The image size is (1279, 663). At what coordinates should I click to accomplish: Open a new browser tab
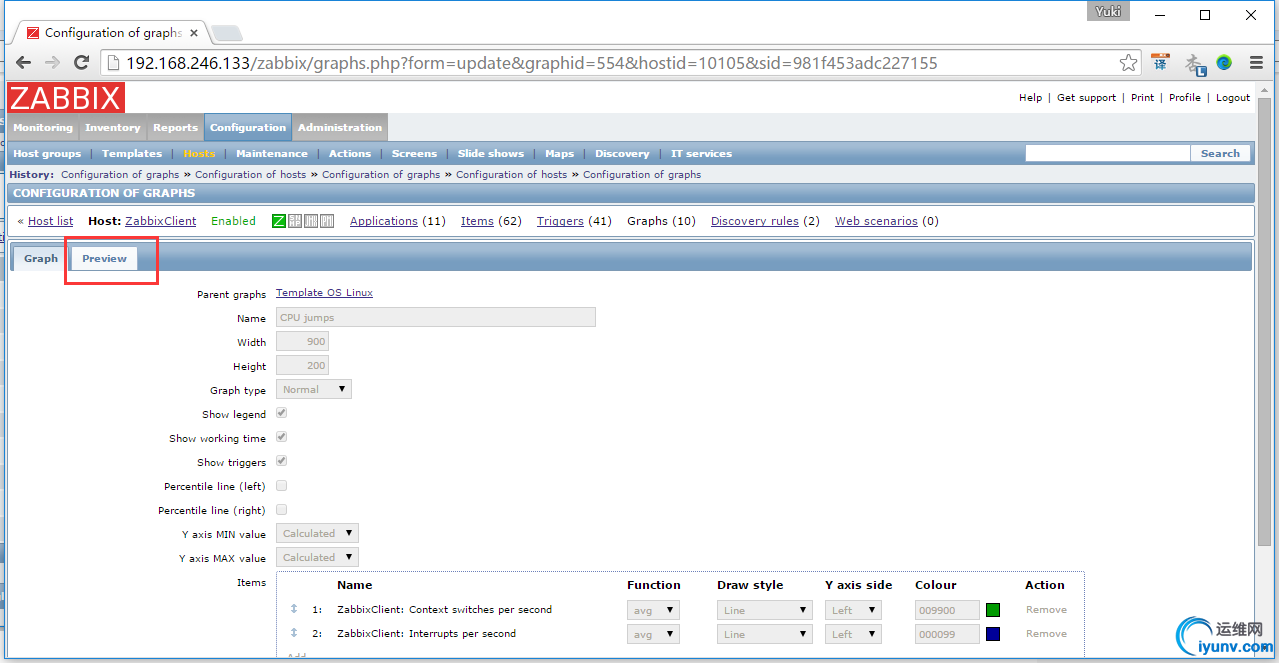[227, 33]
